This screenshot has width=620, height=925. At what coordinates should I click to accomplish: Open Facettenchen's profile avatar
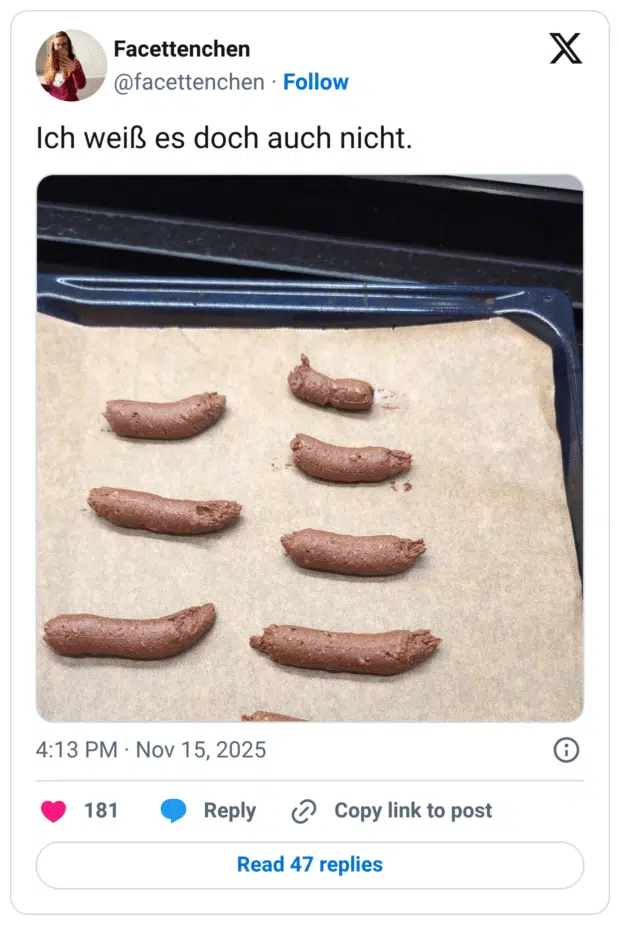tap(70, 65)
